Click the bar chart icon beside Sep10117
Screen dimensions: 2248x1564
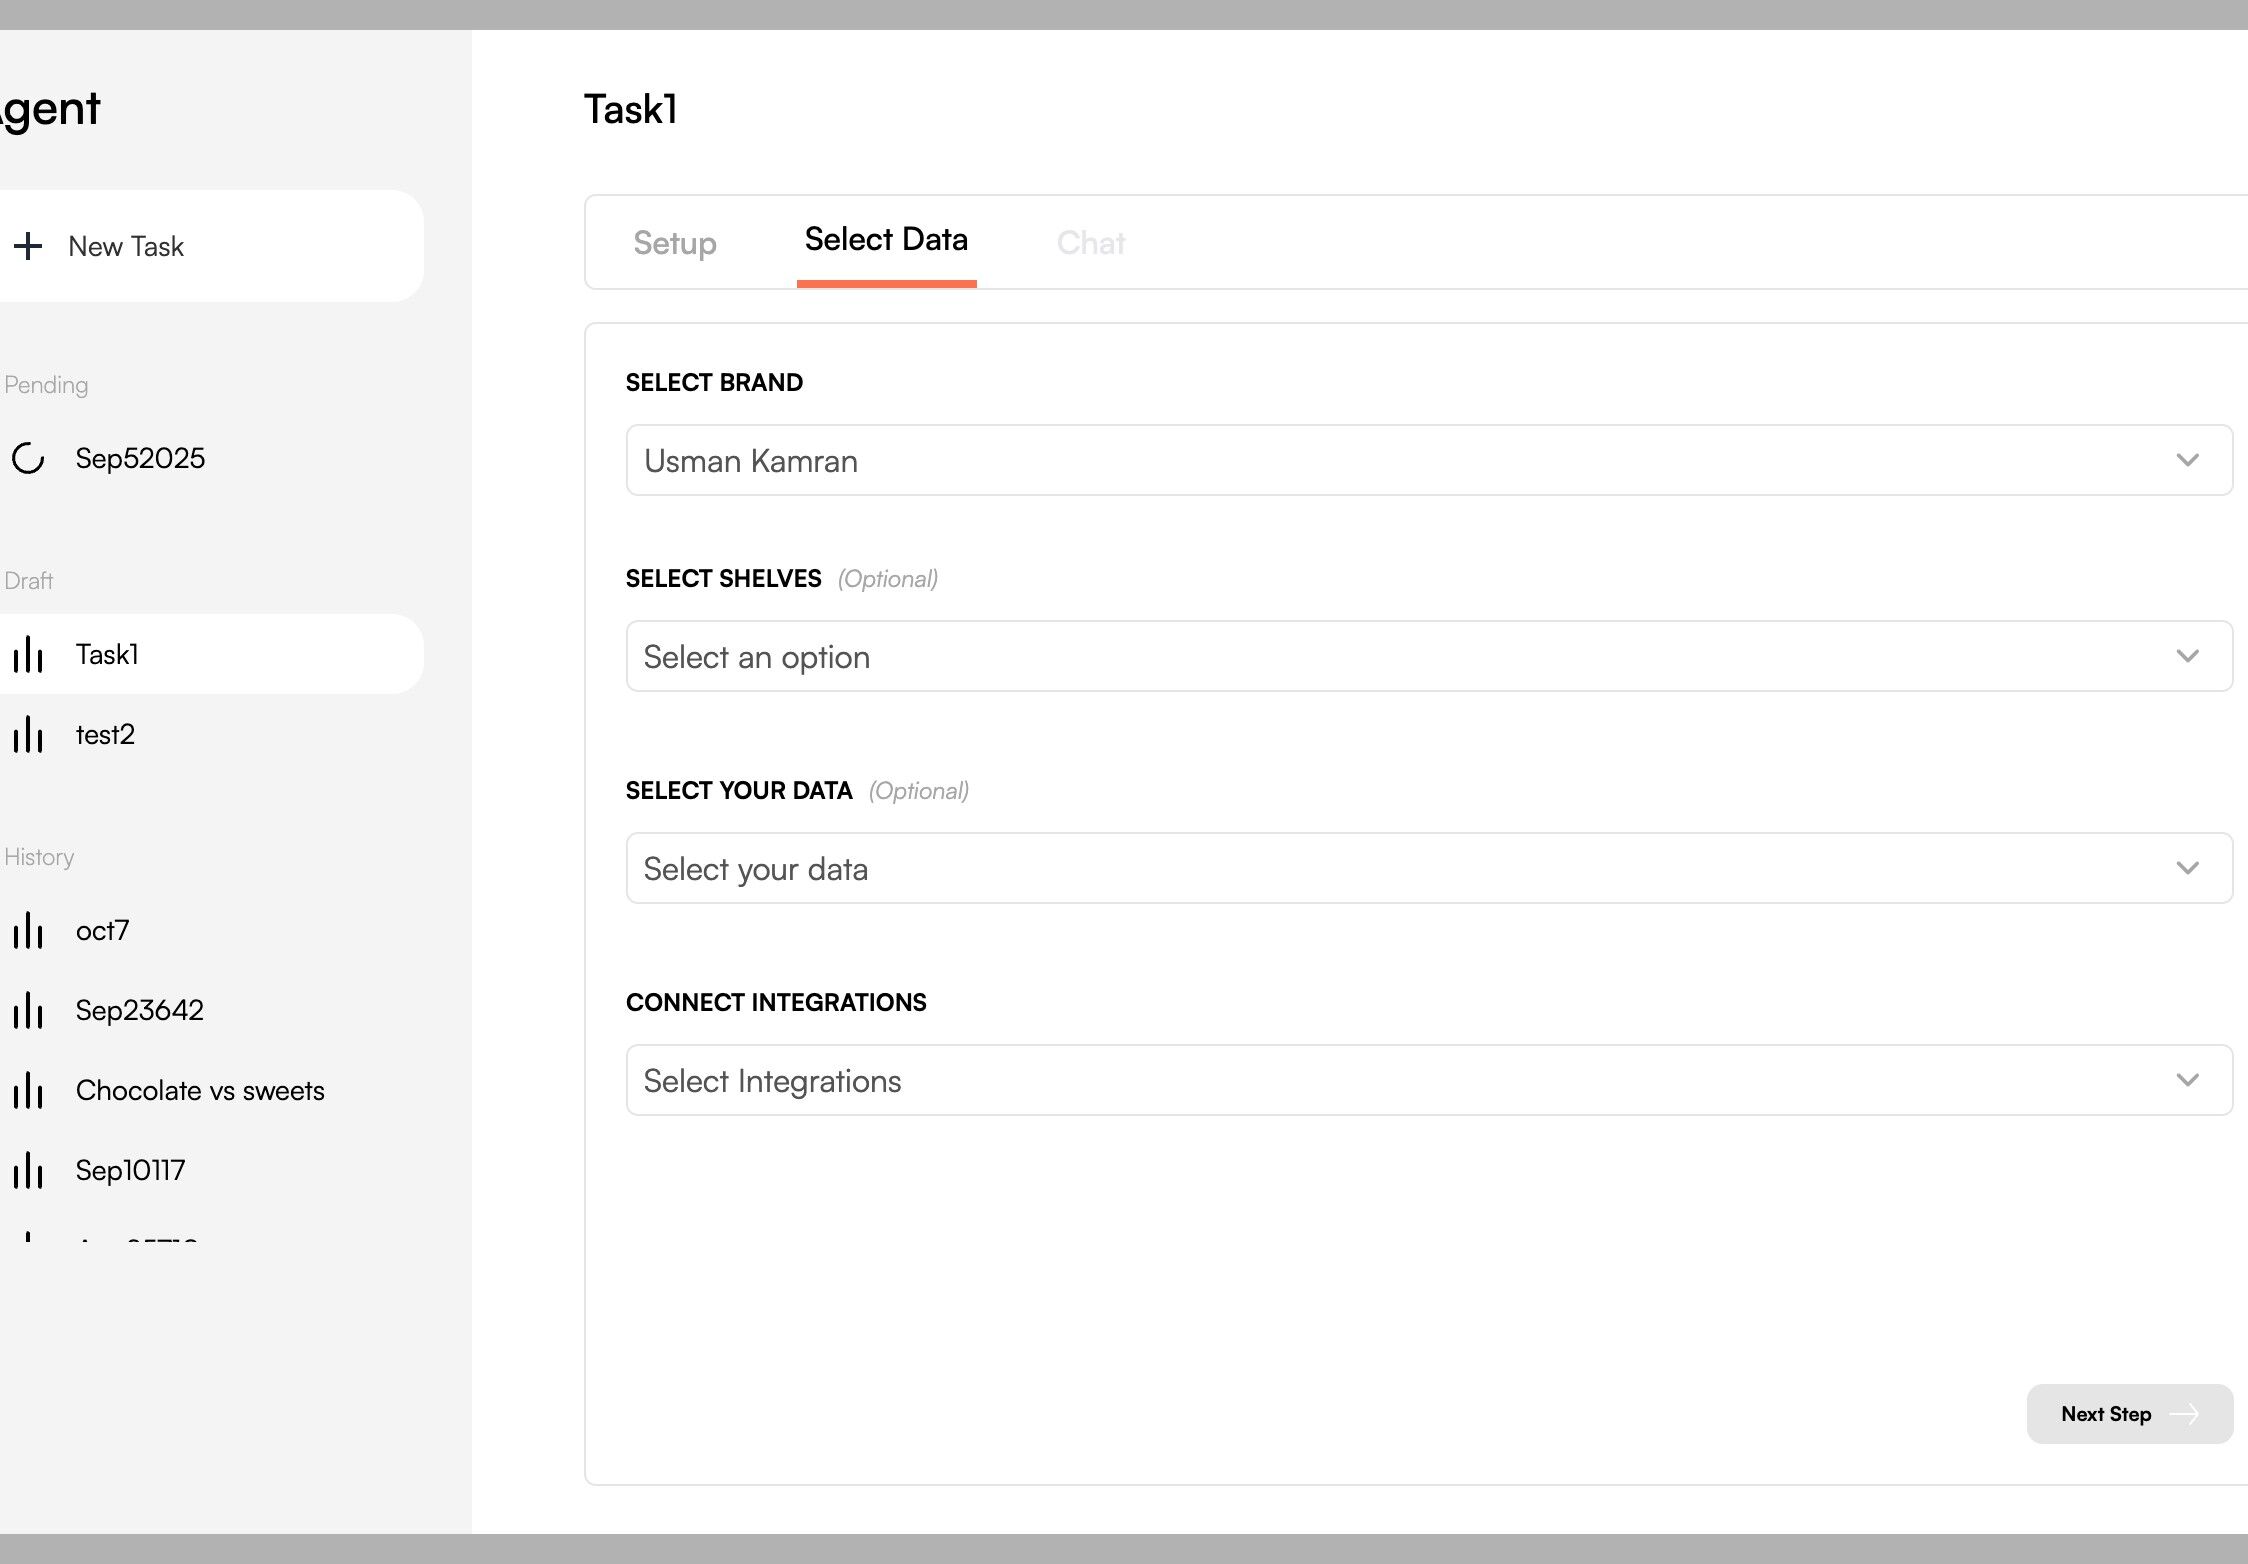pyautogui.click(x=28, y=1171)
